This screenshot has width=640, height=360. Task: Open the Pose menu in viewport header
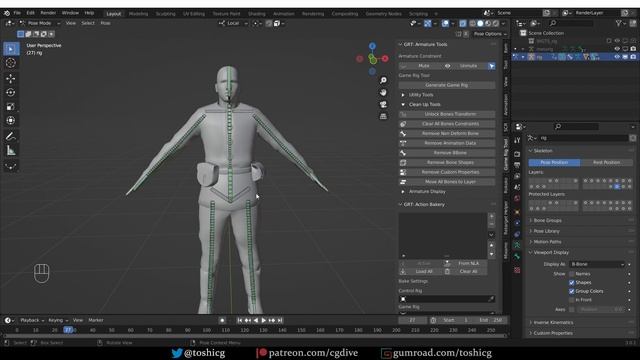click(x=105, y=23)
